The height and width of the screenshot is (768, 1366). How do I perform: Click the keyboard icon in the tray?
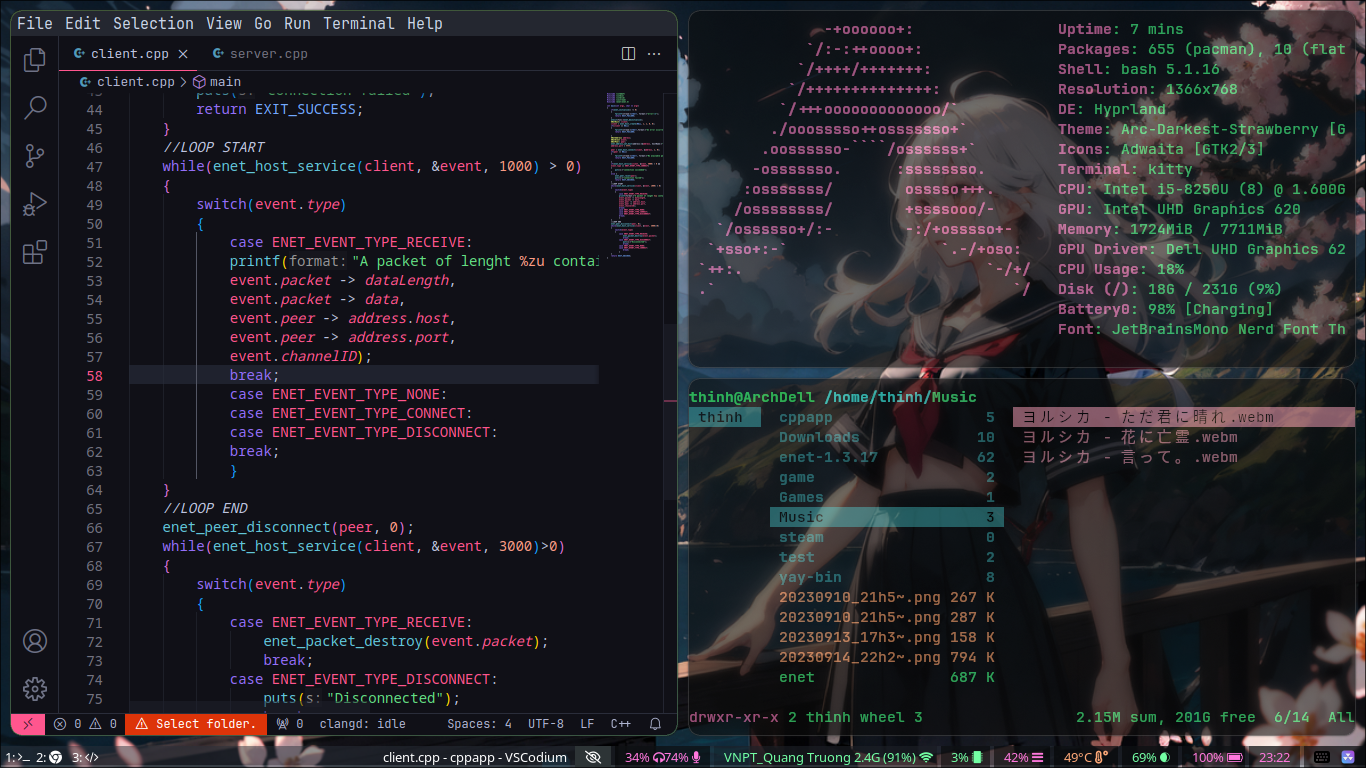point(1320,757)
